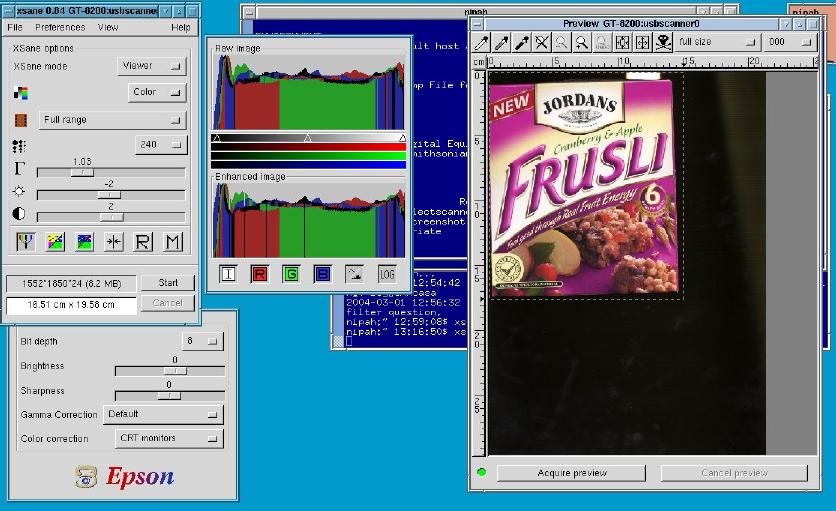Expand the Color correction CRT monitors dropdown
The width and height of the screenshot is (836, 511).
point(168,438)
